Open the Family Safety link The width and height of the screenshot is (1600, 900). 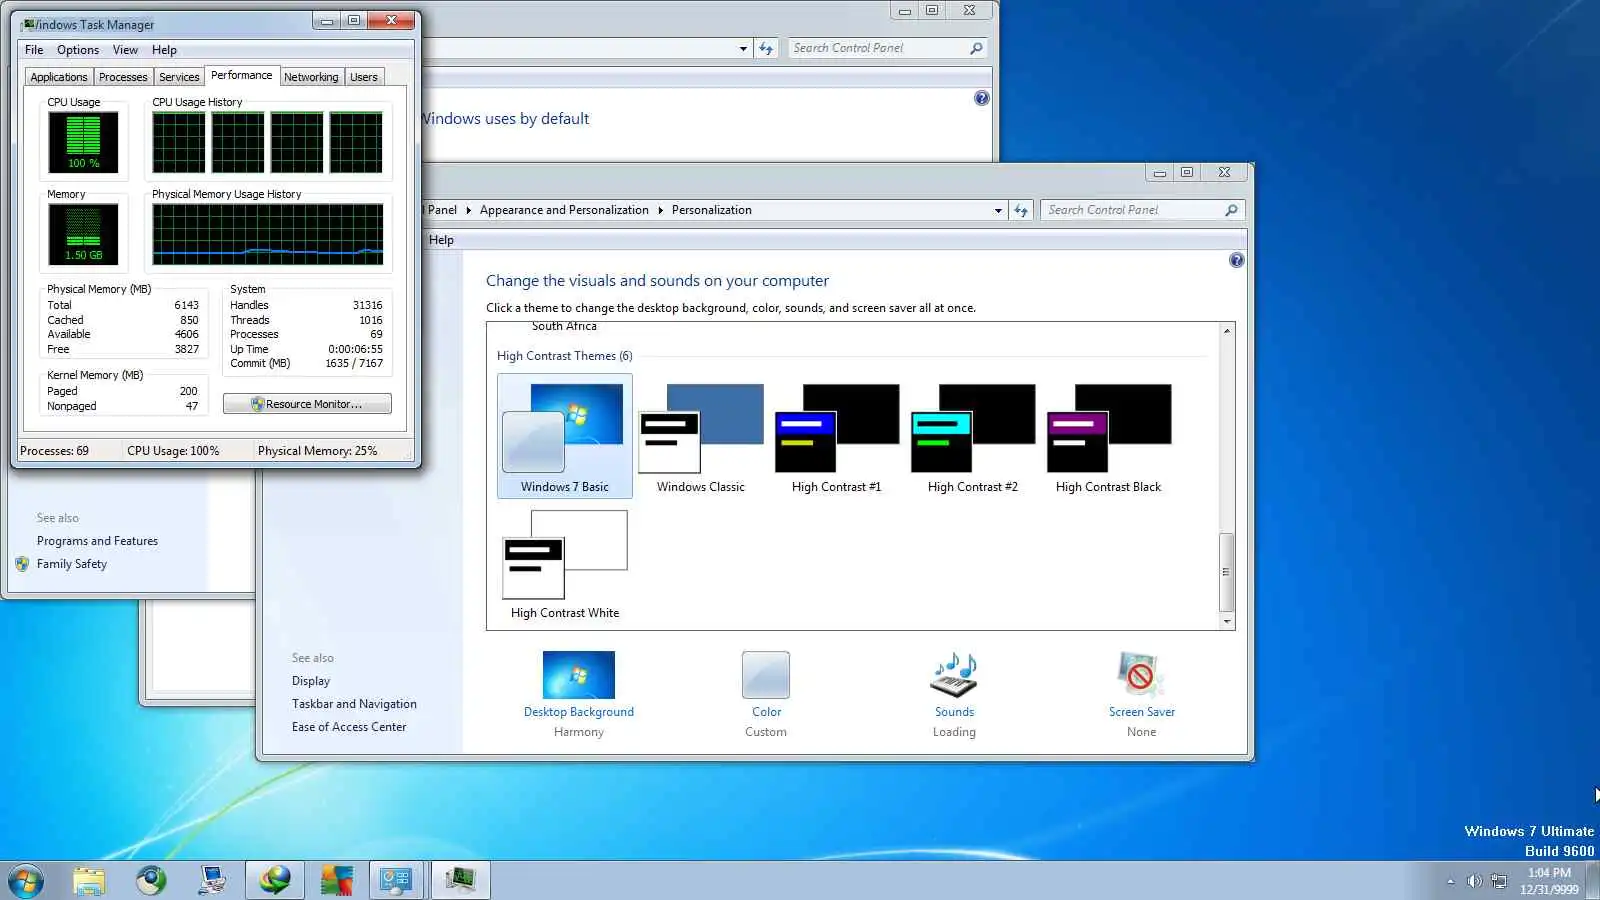click(72, 564)
